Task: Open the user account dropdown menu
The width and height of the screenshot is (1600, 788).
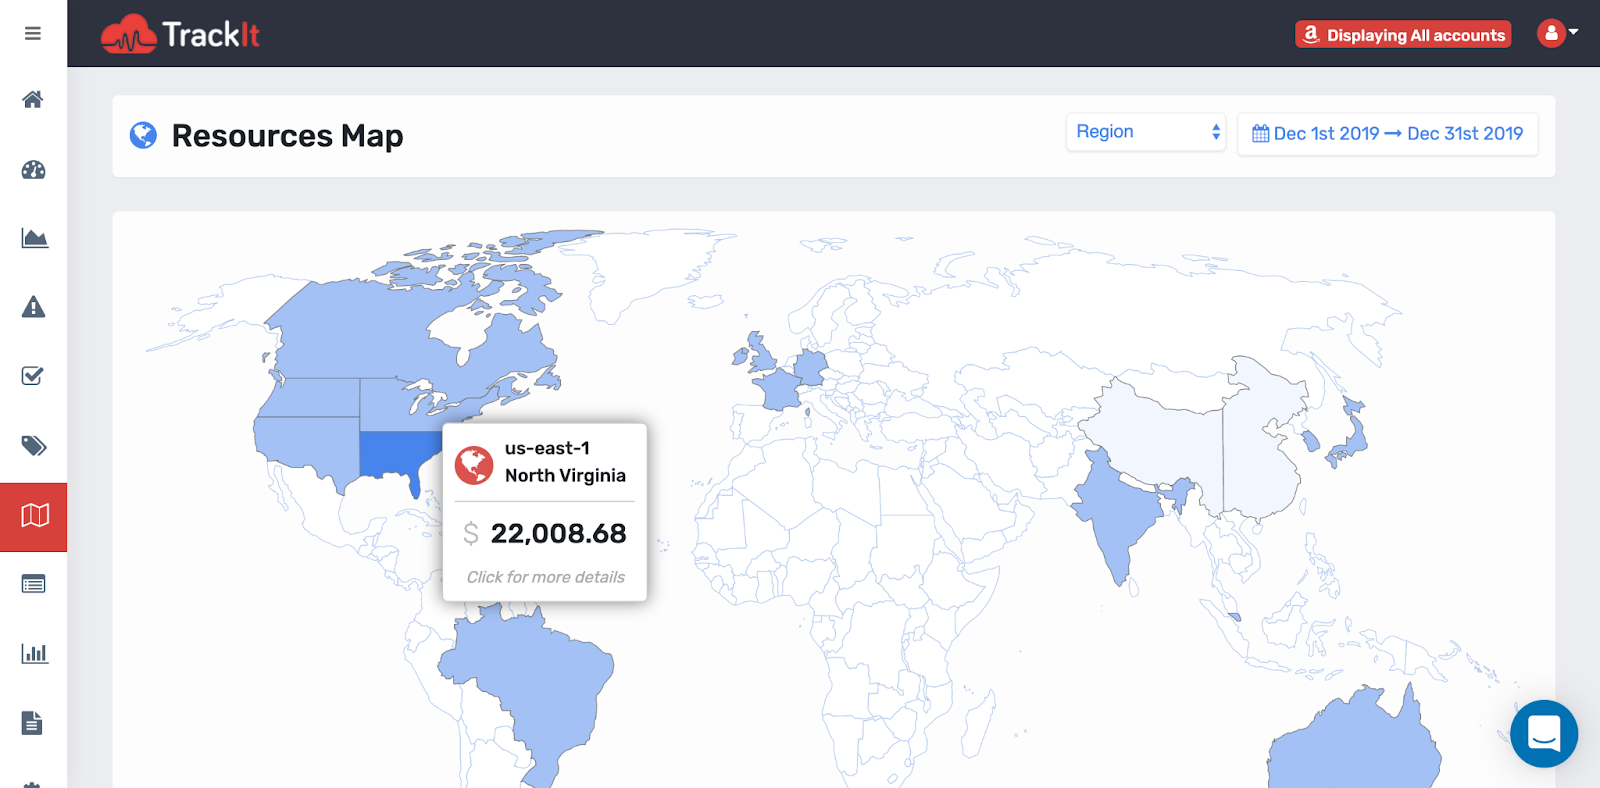Action: (1557, 34)
